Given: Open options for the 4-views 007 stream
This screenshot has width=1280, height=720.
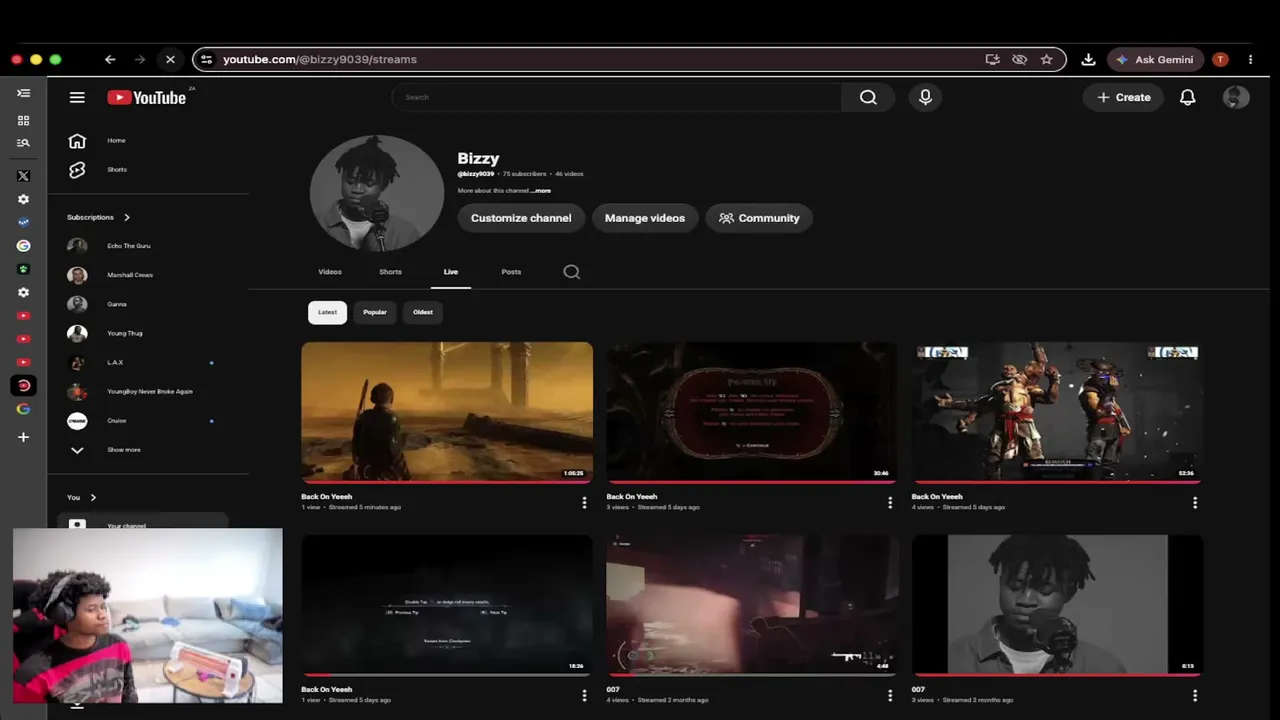Looking at the screenshot, I should [x=890, y=695].
